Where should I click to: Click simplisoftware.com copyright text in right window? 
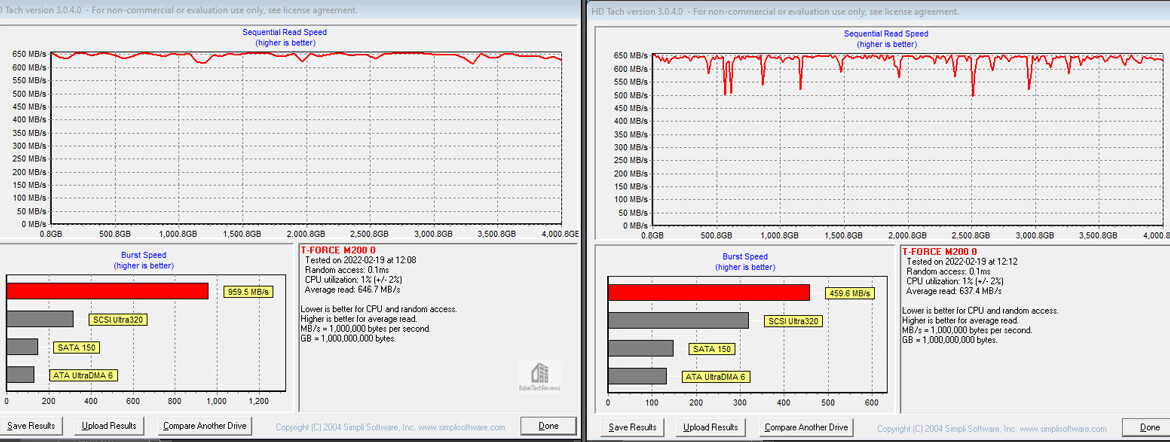tap(992, 429)
